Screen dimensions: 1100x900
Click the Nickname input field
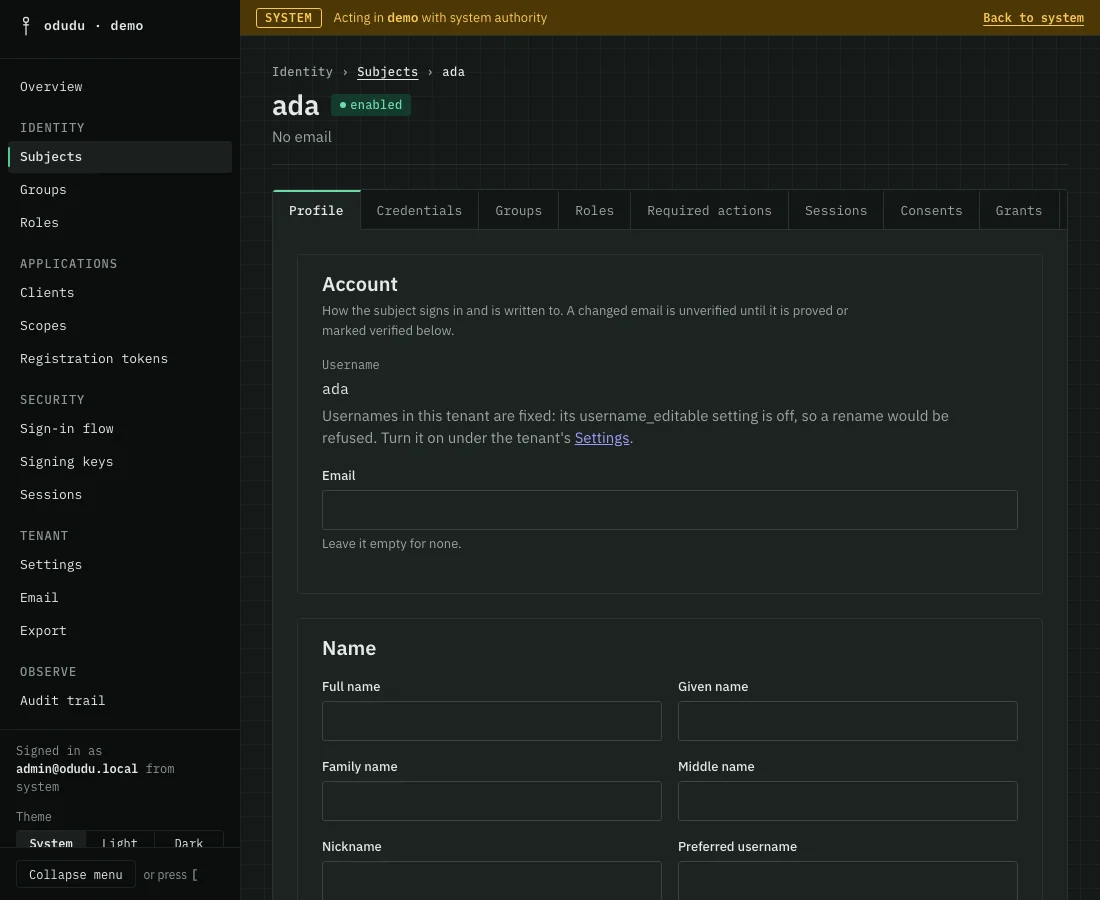pos(492,880)
